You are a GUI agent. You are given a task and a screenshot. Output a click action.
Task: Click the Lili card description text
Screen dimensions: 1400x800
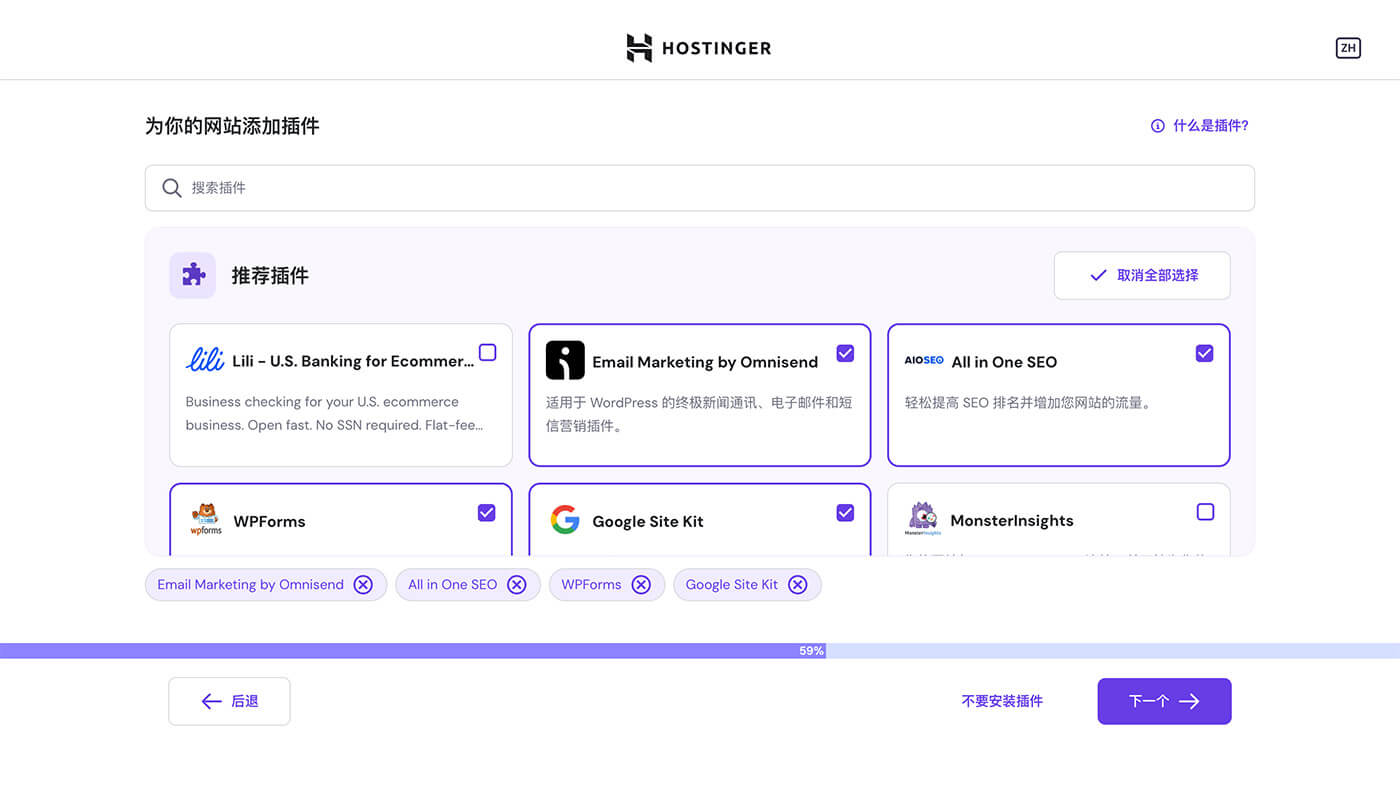(x=335, y=413)
